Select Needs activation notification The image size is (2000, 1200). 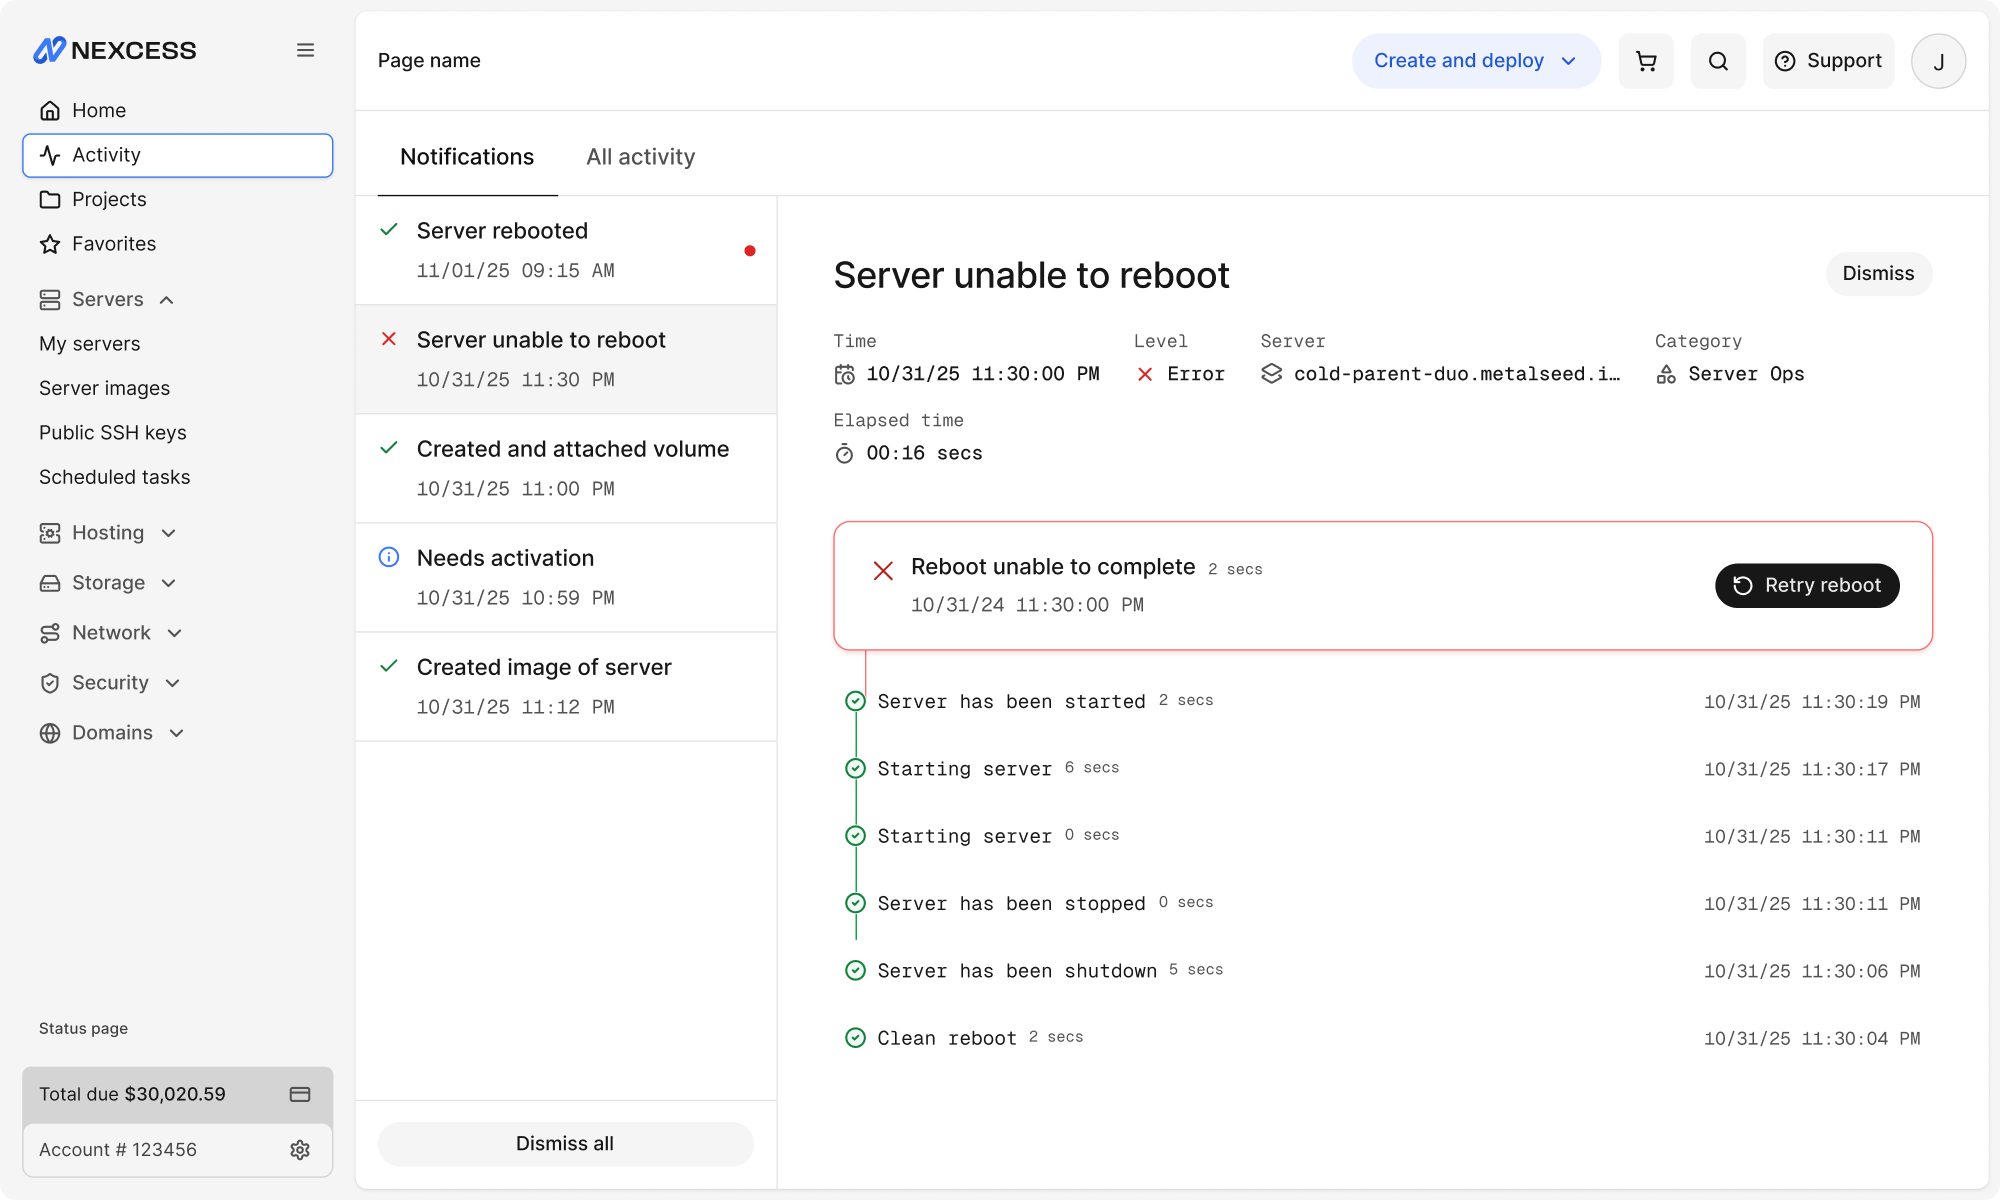click(x=566, y=577)
